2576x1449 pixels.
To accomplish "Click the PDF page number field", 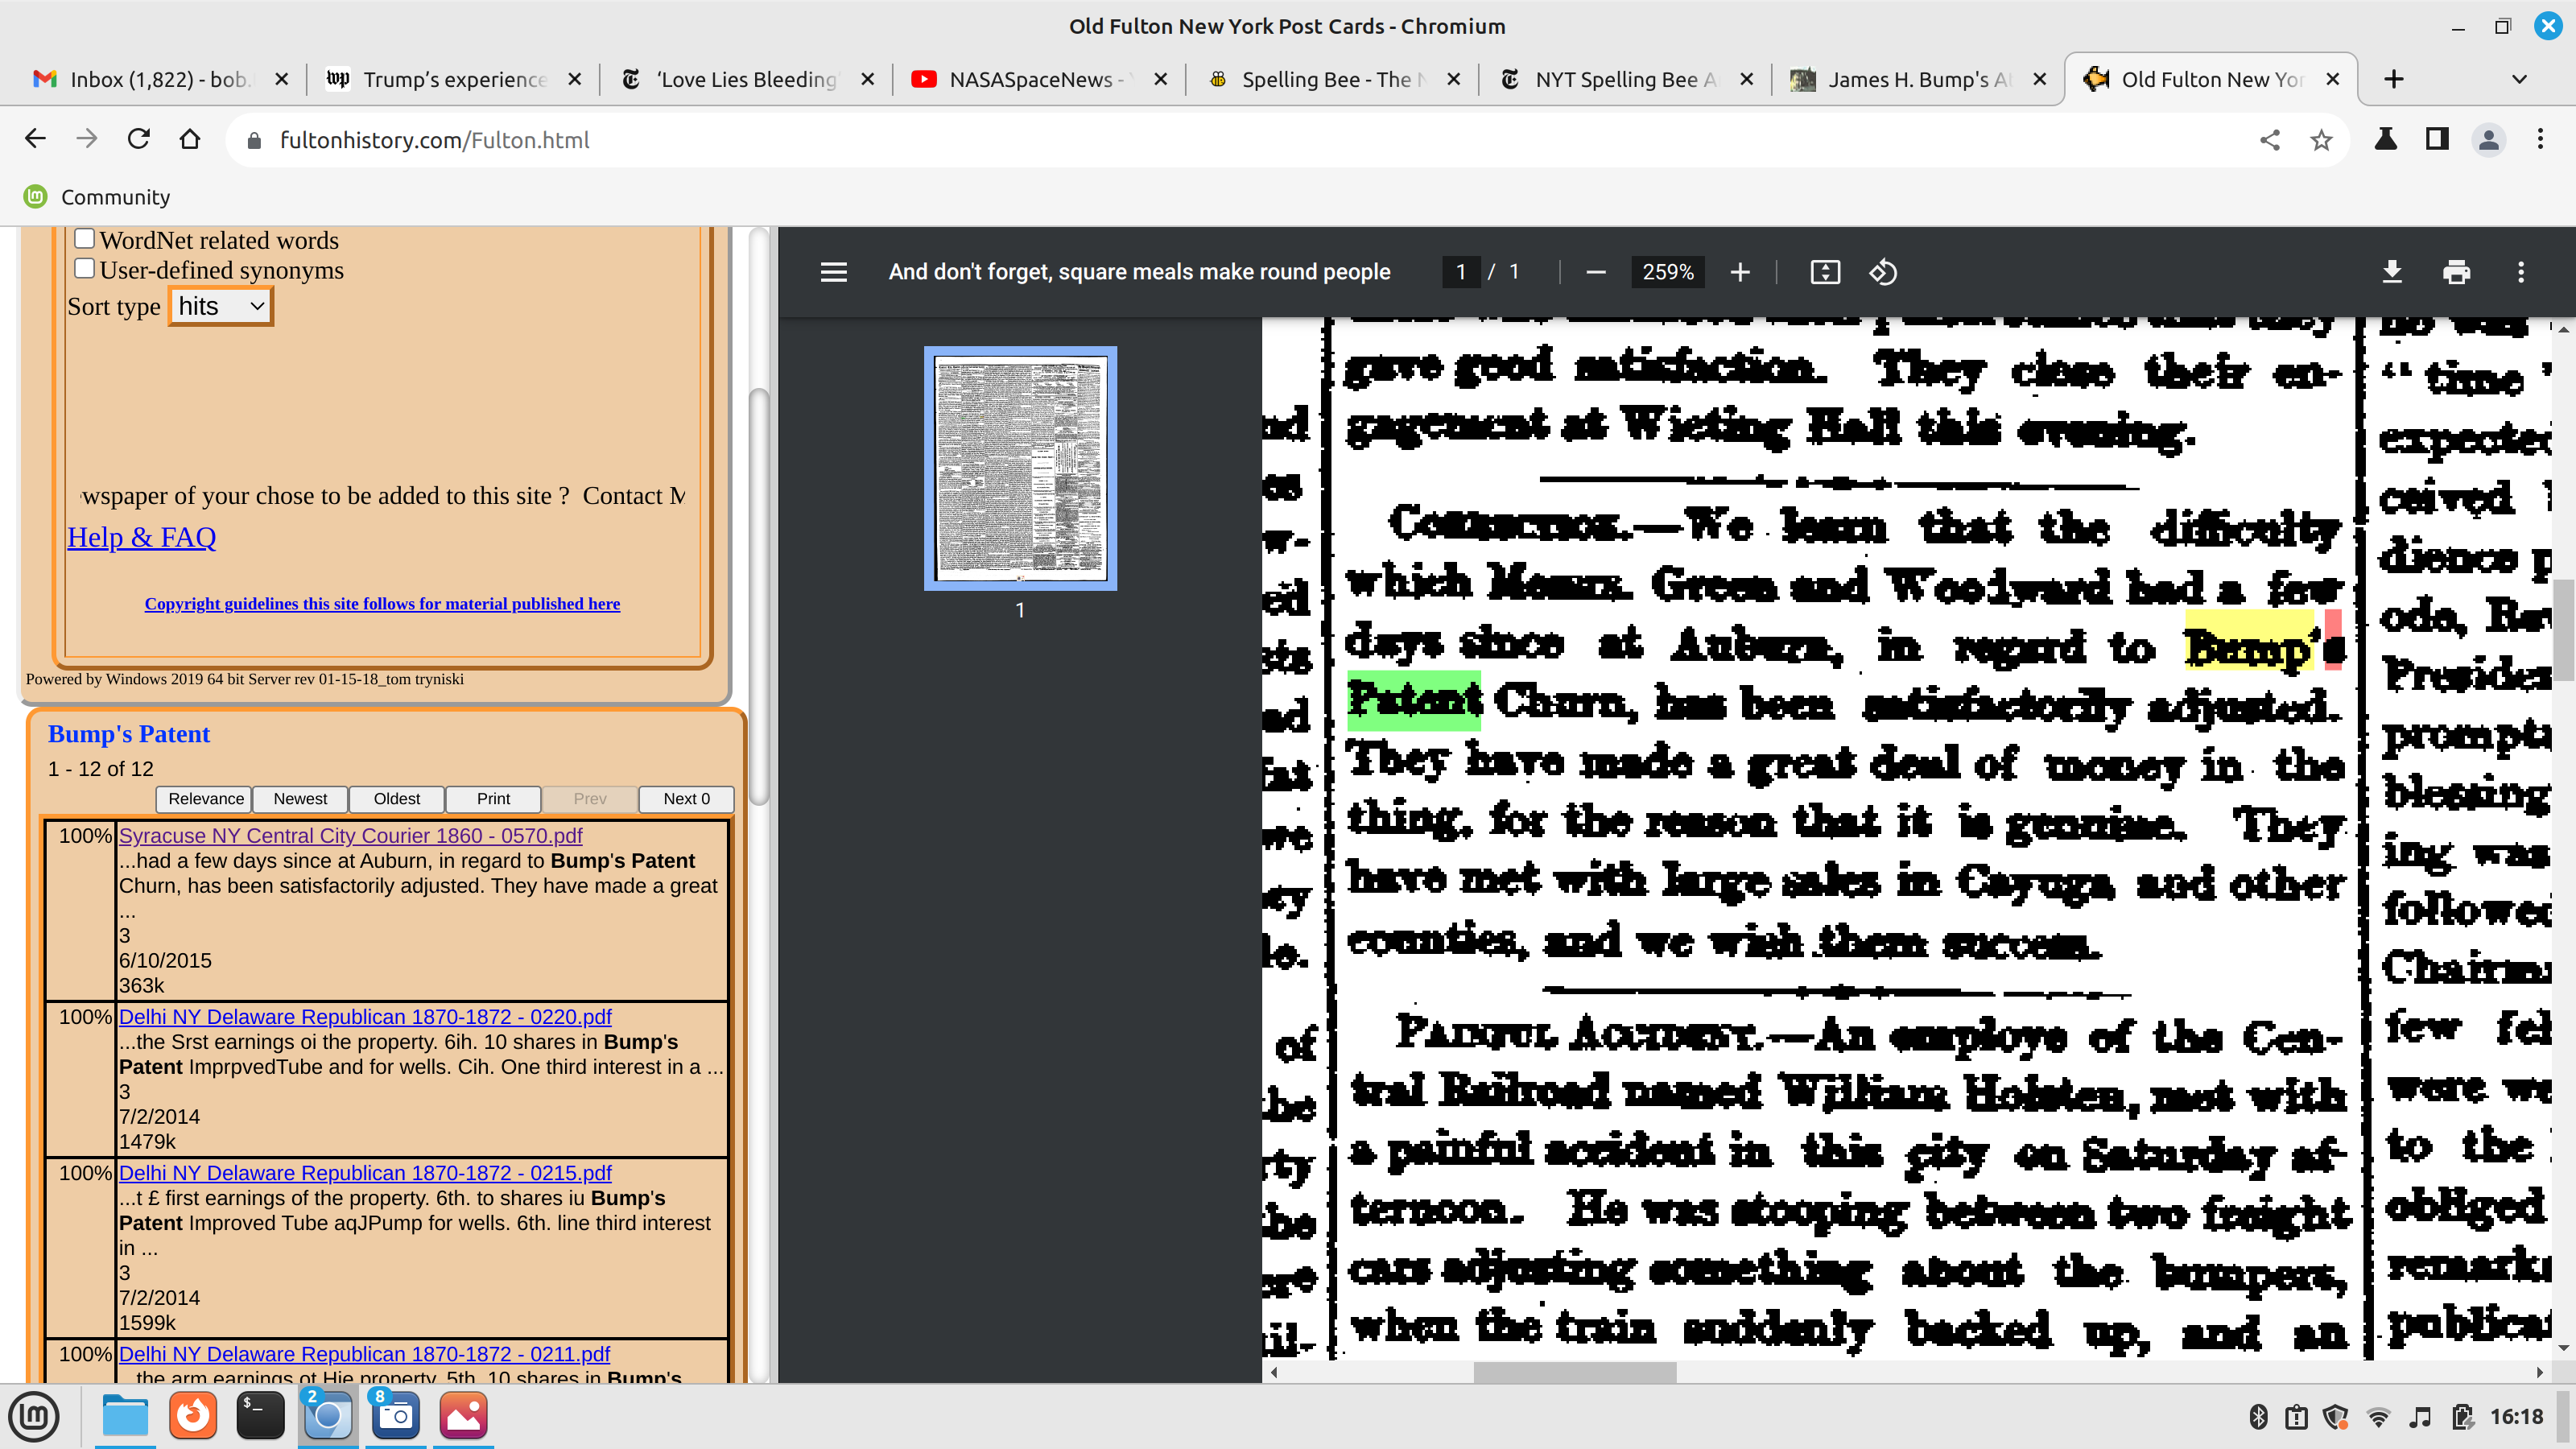I will click(1461, 272).
